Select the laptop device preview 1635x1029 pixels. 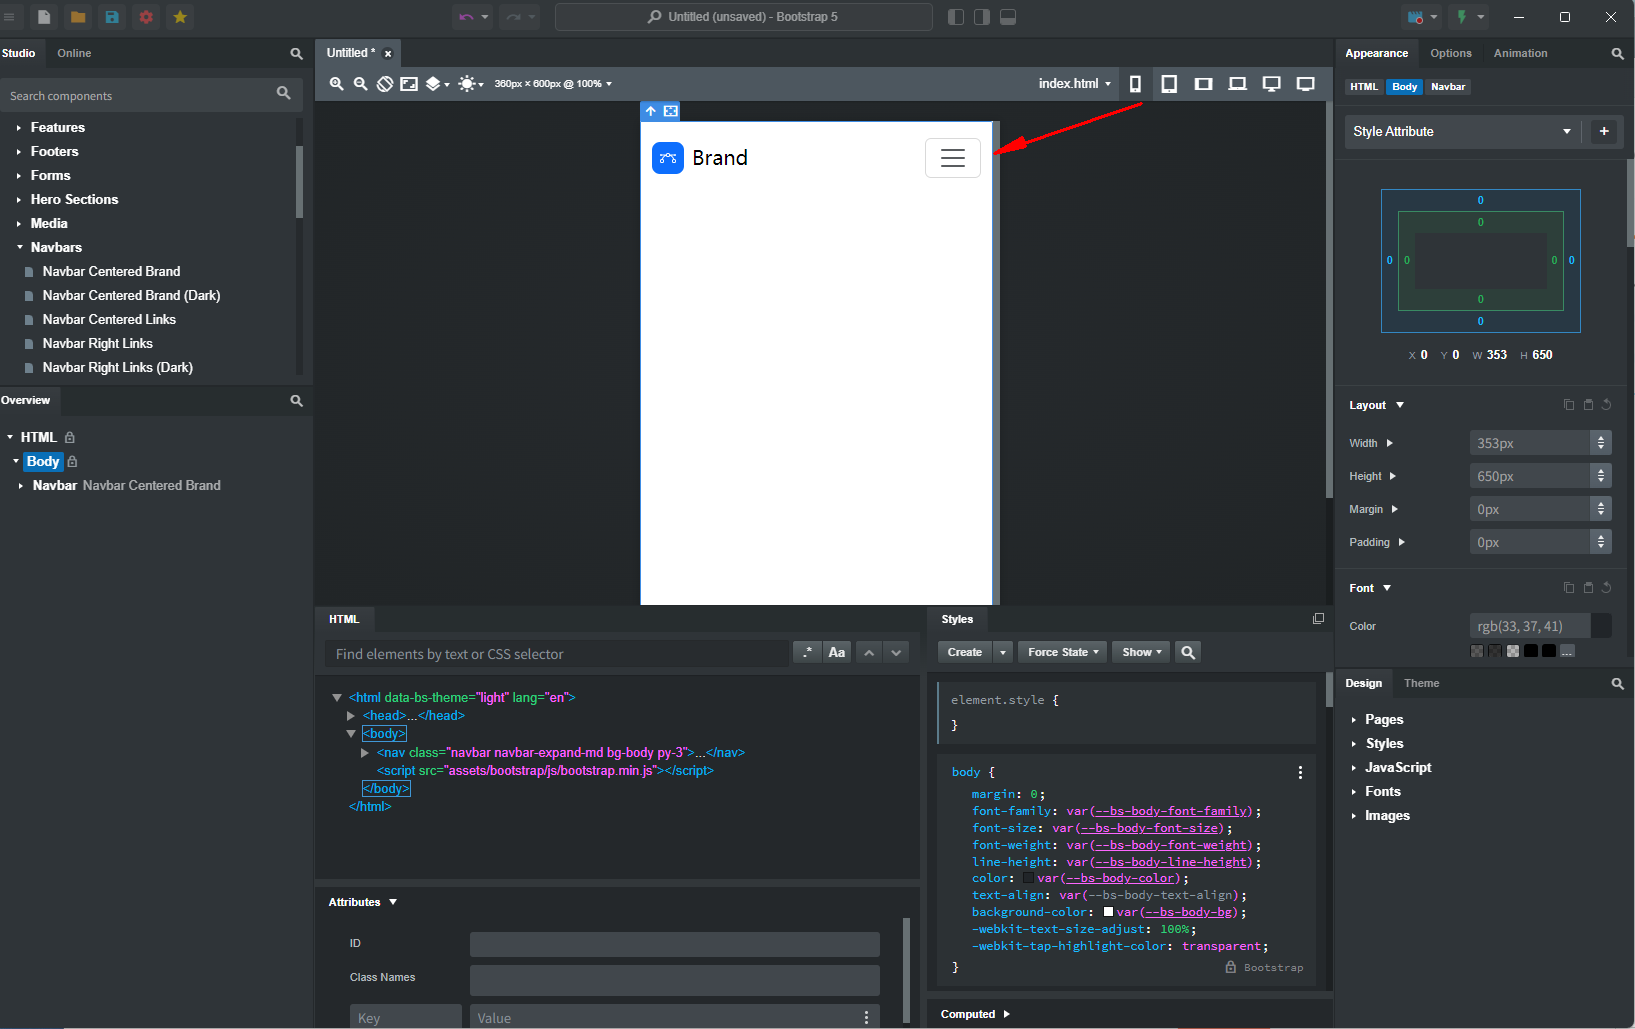point(1238,84)
